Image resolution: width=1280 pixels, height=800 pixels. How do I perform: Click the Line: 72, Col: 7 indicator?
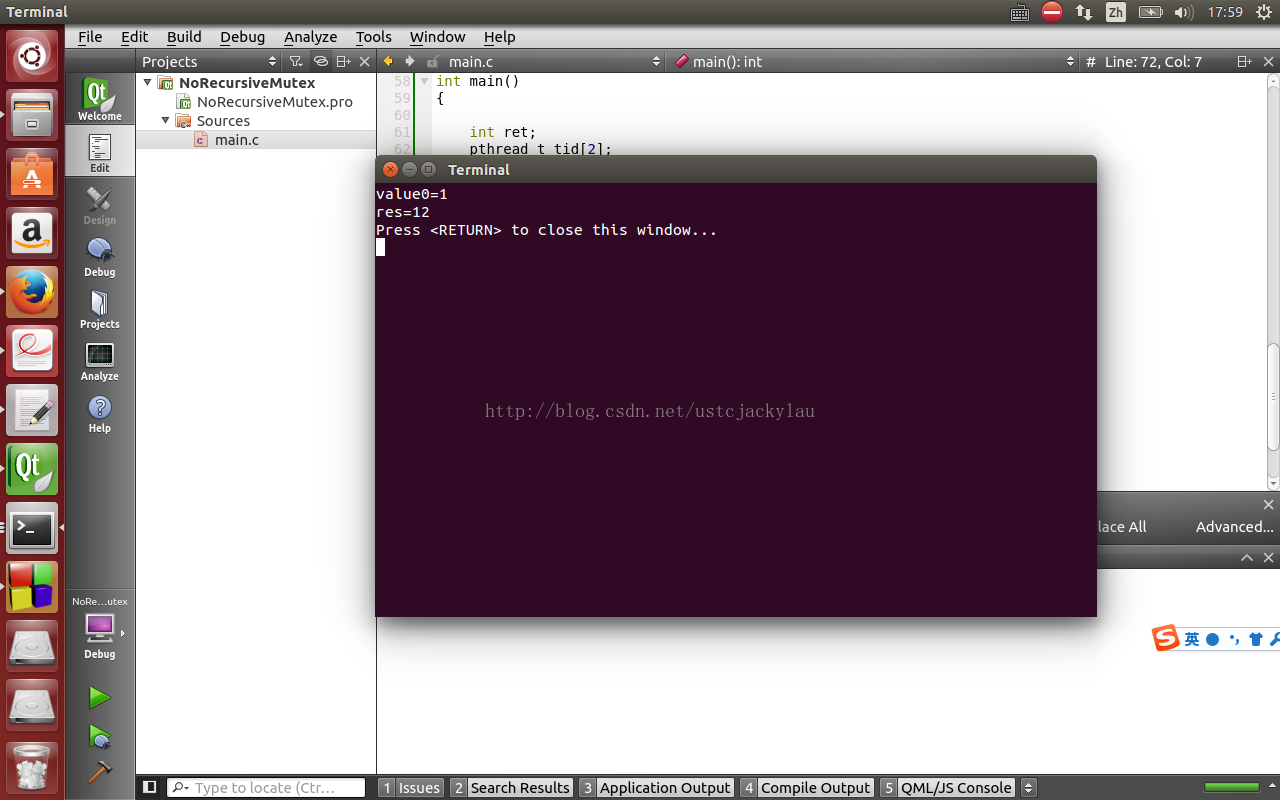point(1153,62)
